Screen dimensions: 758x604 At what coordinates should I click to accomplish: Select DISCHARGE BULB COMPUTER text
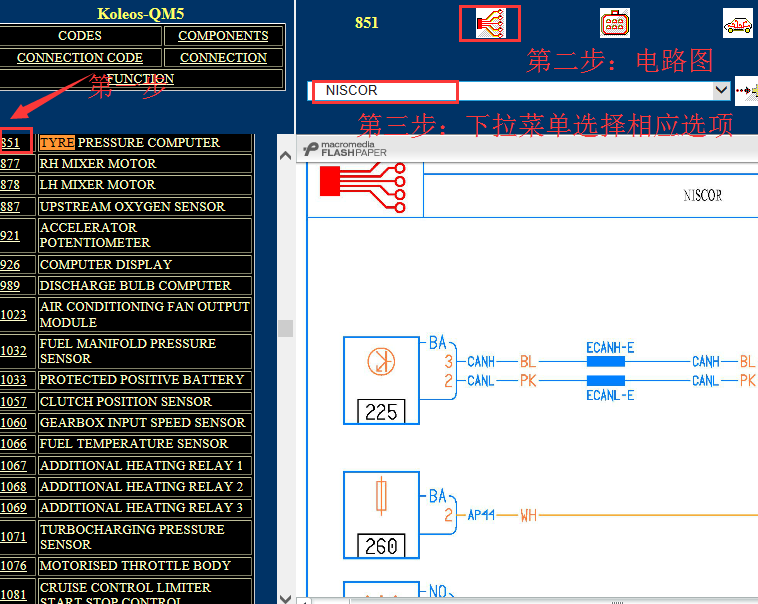click(135, 285)
